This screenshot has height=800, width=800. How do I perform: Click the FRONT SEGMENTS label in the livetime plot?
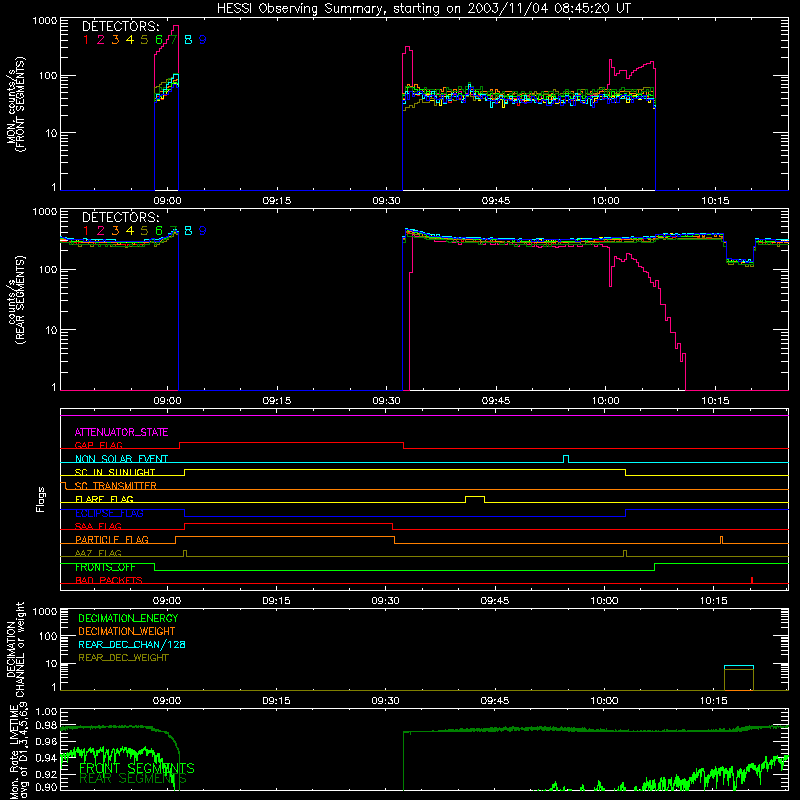click(137, 768)
